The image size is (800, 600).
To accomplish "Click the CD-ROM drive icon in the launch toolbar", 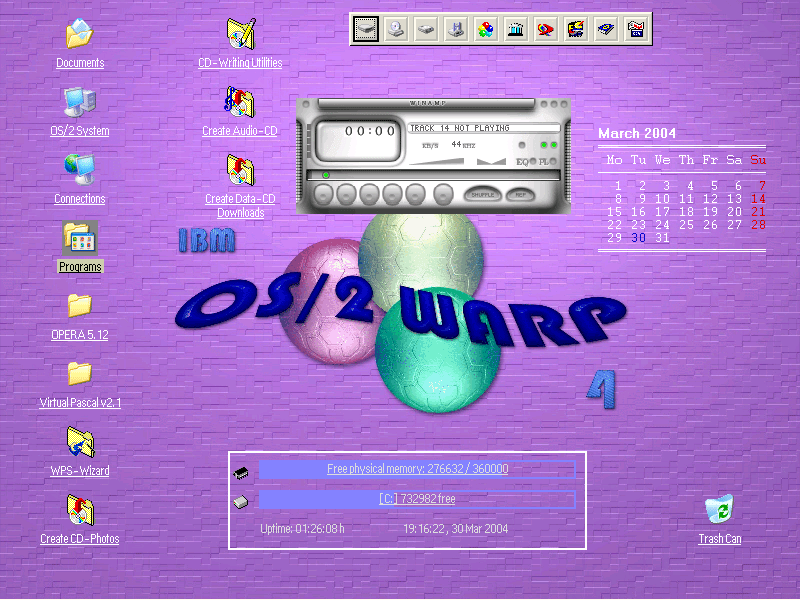I will coord(397,29).
